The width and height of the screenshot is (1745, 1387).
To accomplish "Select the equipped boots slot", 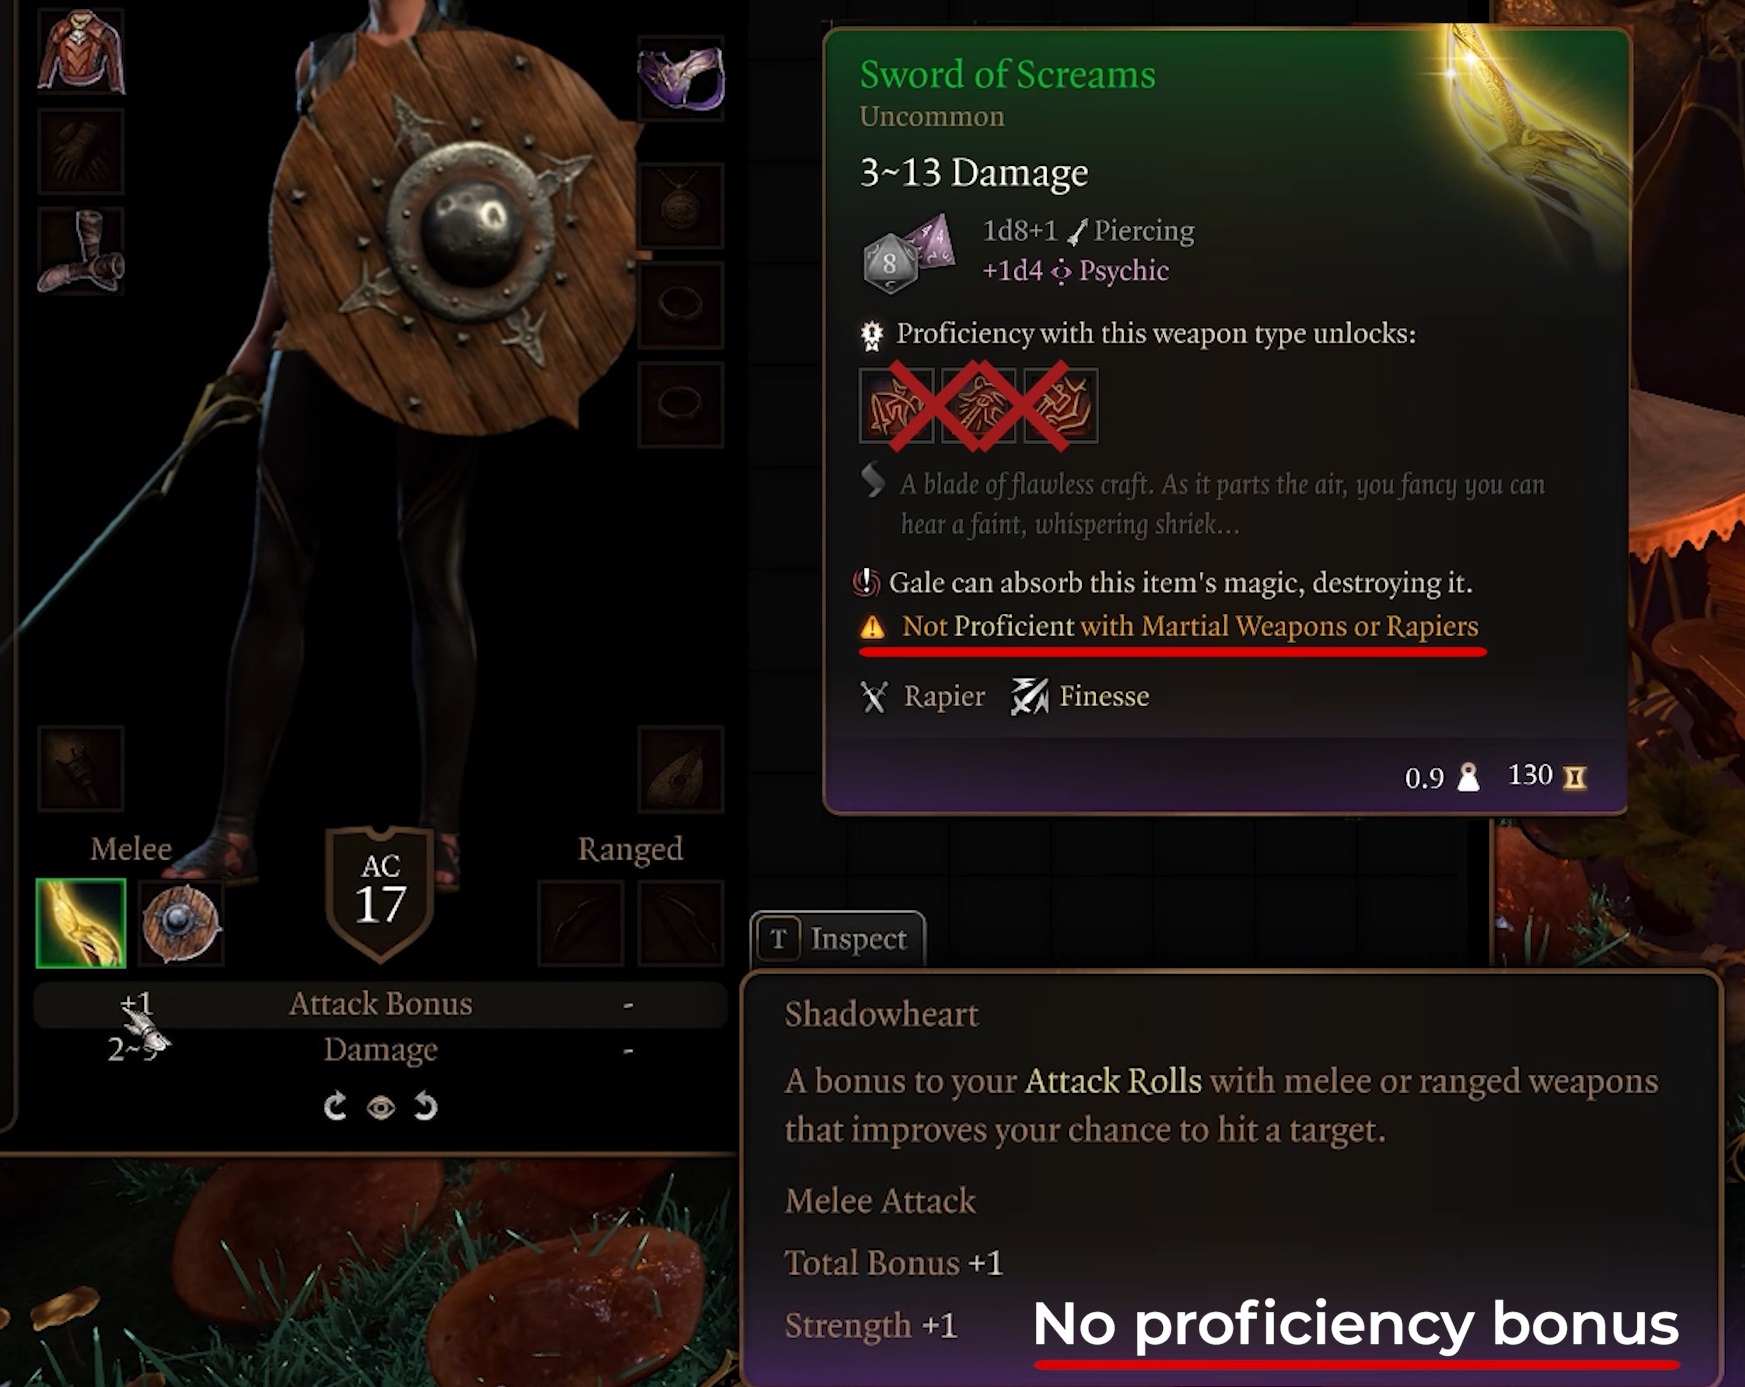I will (x=80, y=251).
